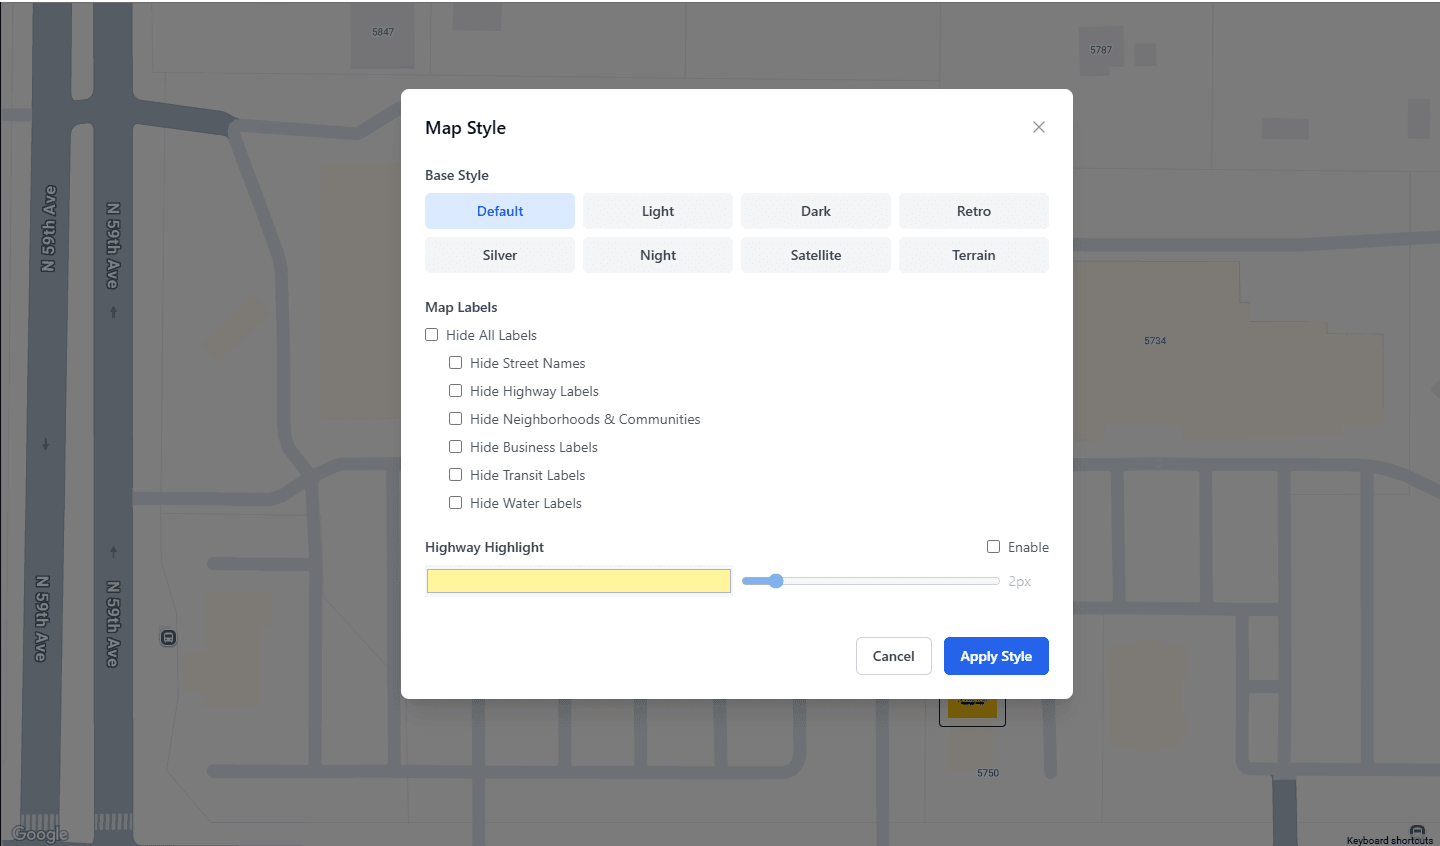This screenshot has width=1440, height=846.
Task: Check Hide All Labels
Action: pyautogui.click(x=432, y=335)
